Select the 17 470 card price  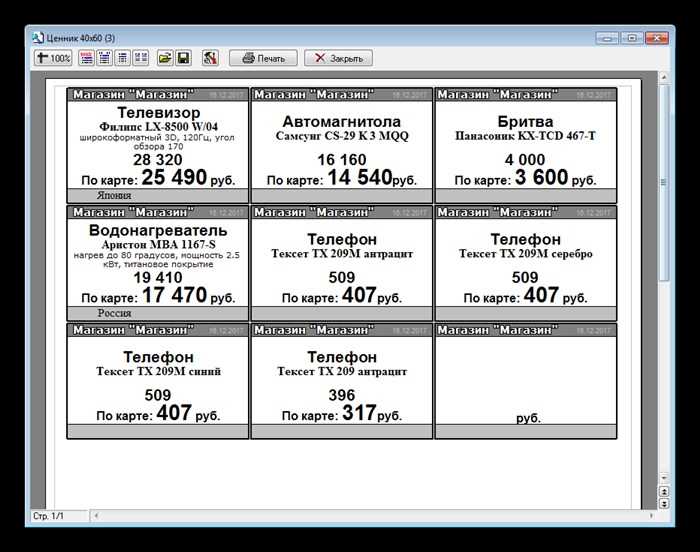(x=175, y=295)
